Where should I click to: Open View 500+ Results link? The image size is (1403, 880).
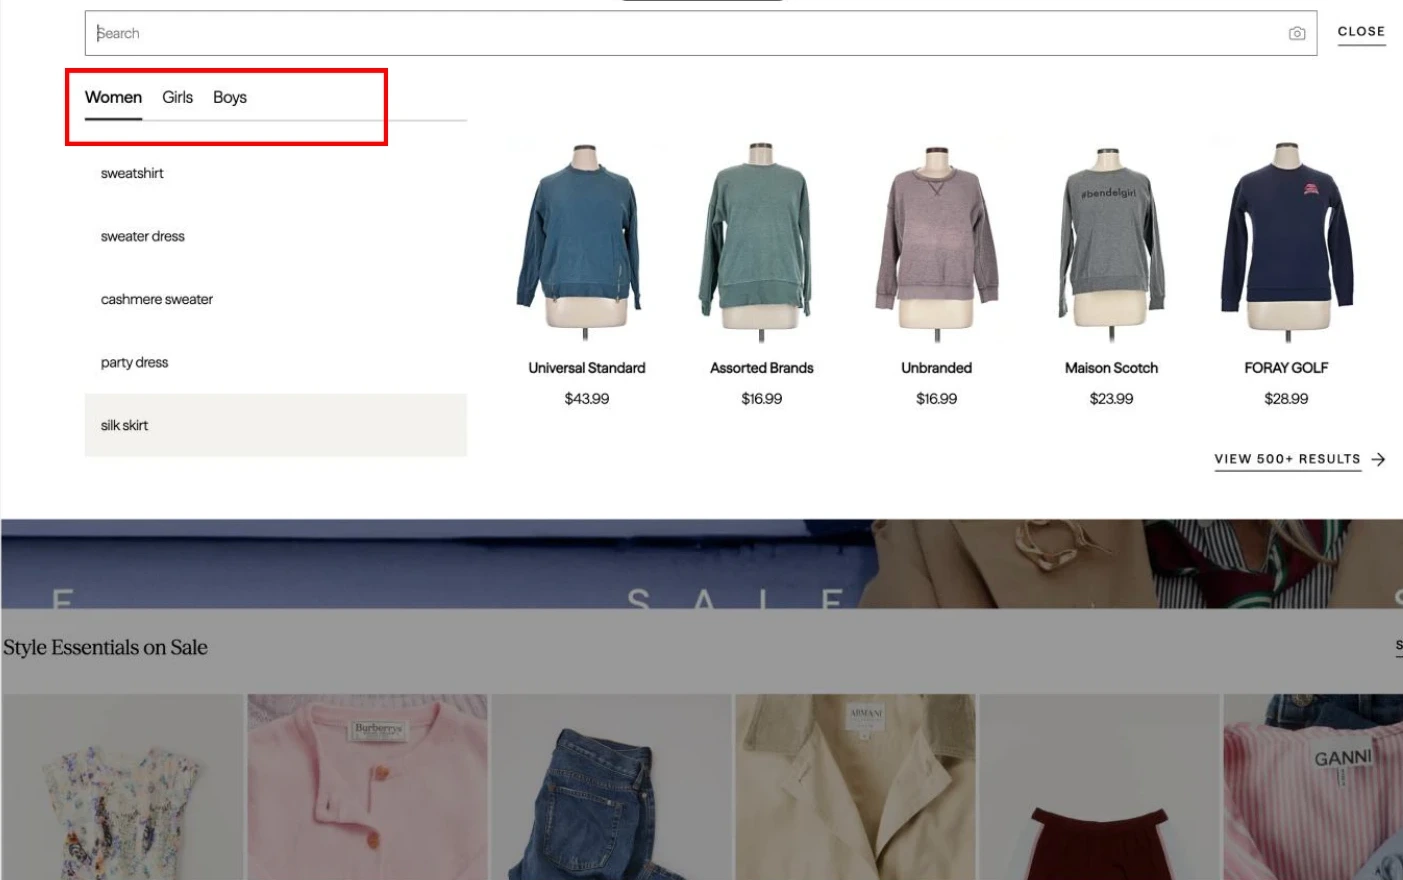tap(1287, 459)
